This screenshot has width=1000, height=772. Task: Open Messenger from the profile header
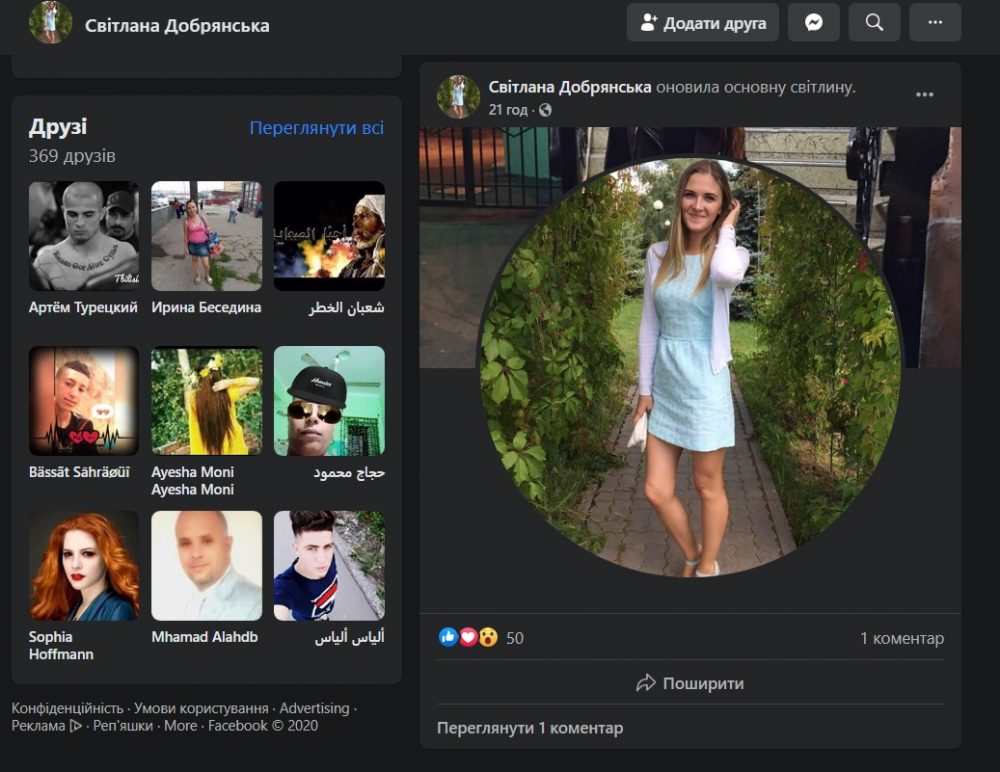tap(813, 23)
